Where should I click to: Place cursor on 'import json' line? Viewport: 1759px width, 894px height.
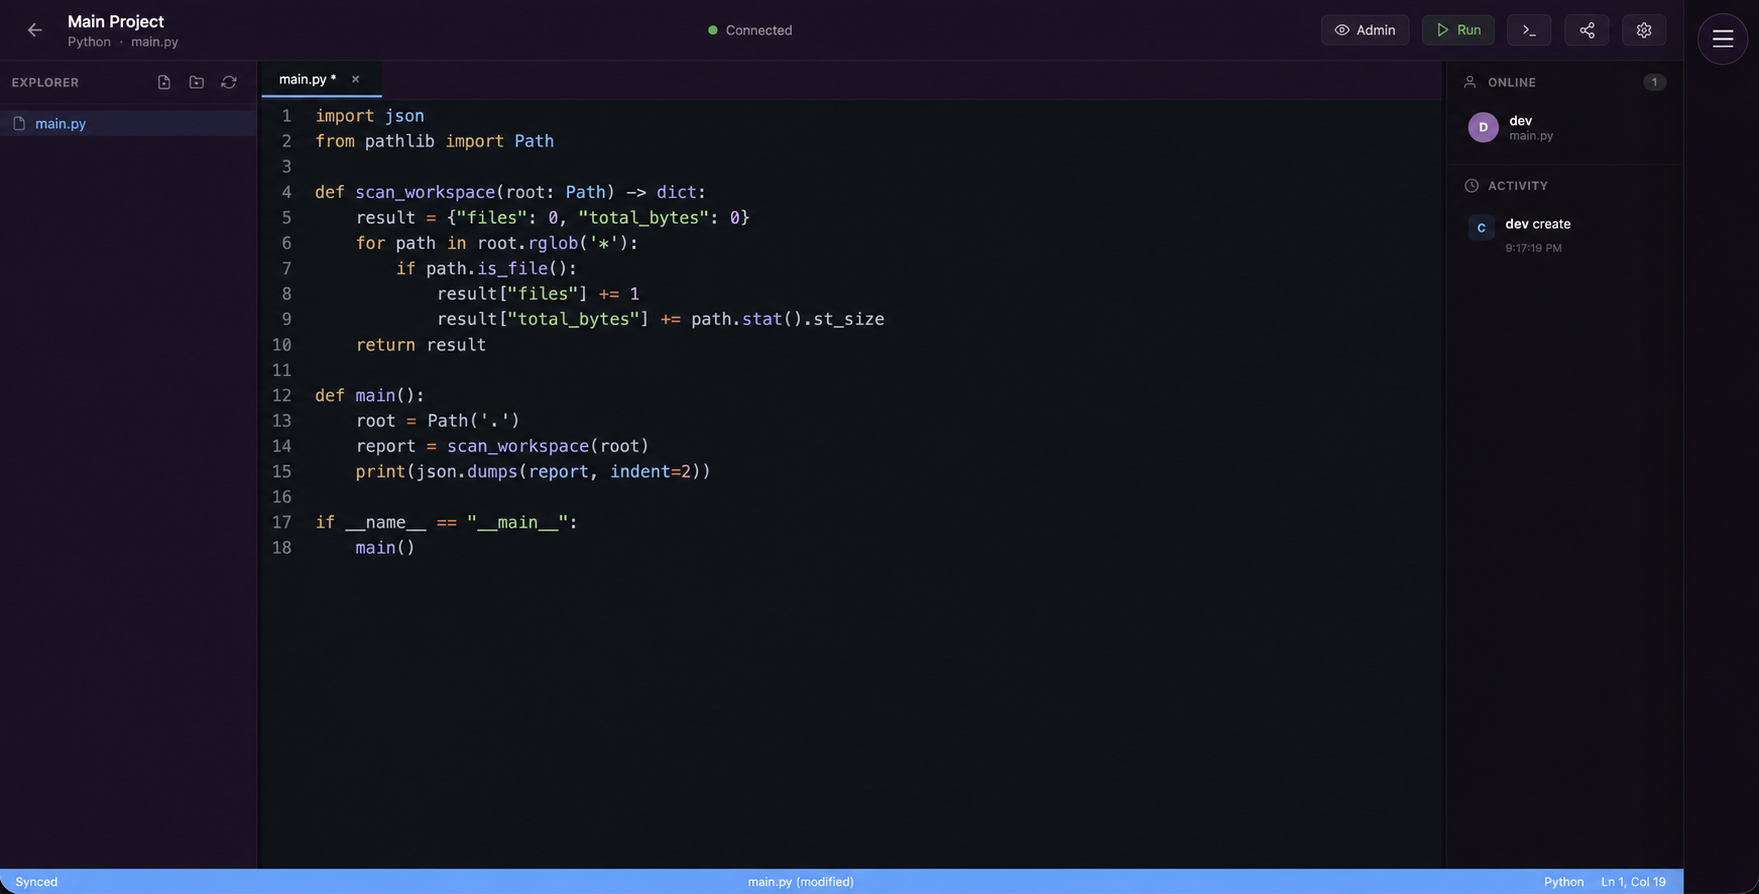click(x=370, y=116)
